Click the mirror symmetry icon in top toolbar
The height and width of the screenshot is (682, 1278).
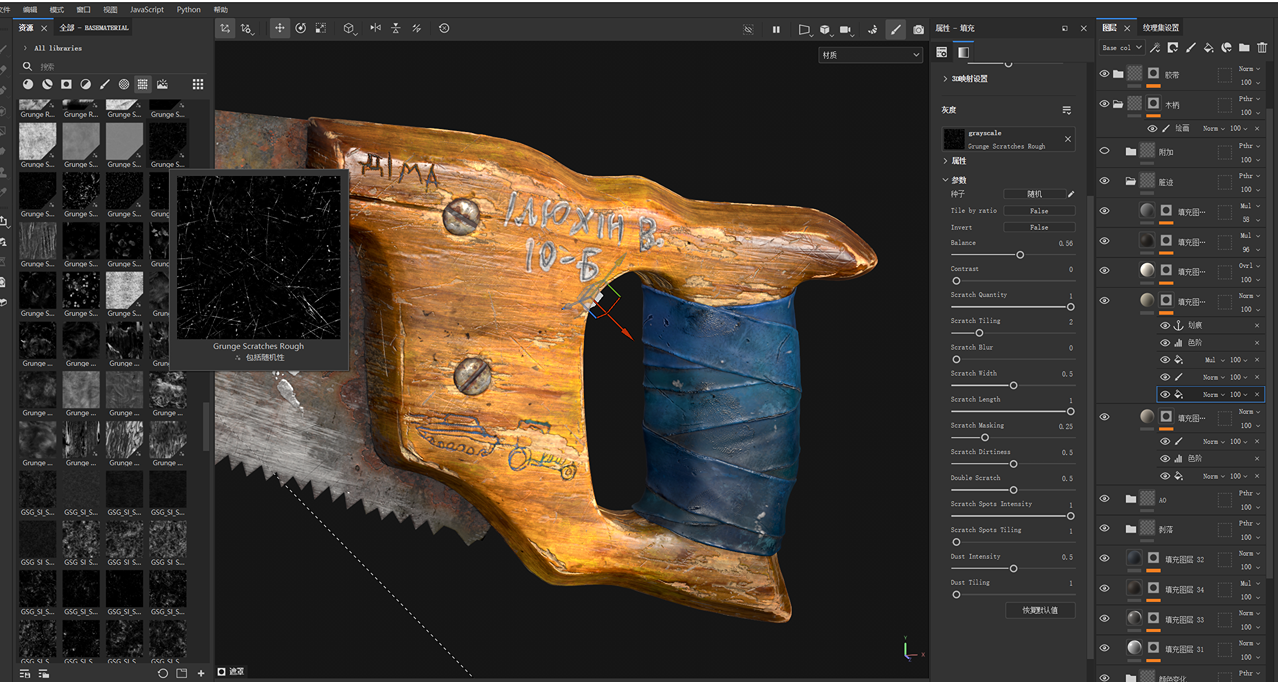click(x=375, y=29)
